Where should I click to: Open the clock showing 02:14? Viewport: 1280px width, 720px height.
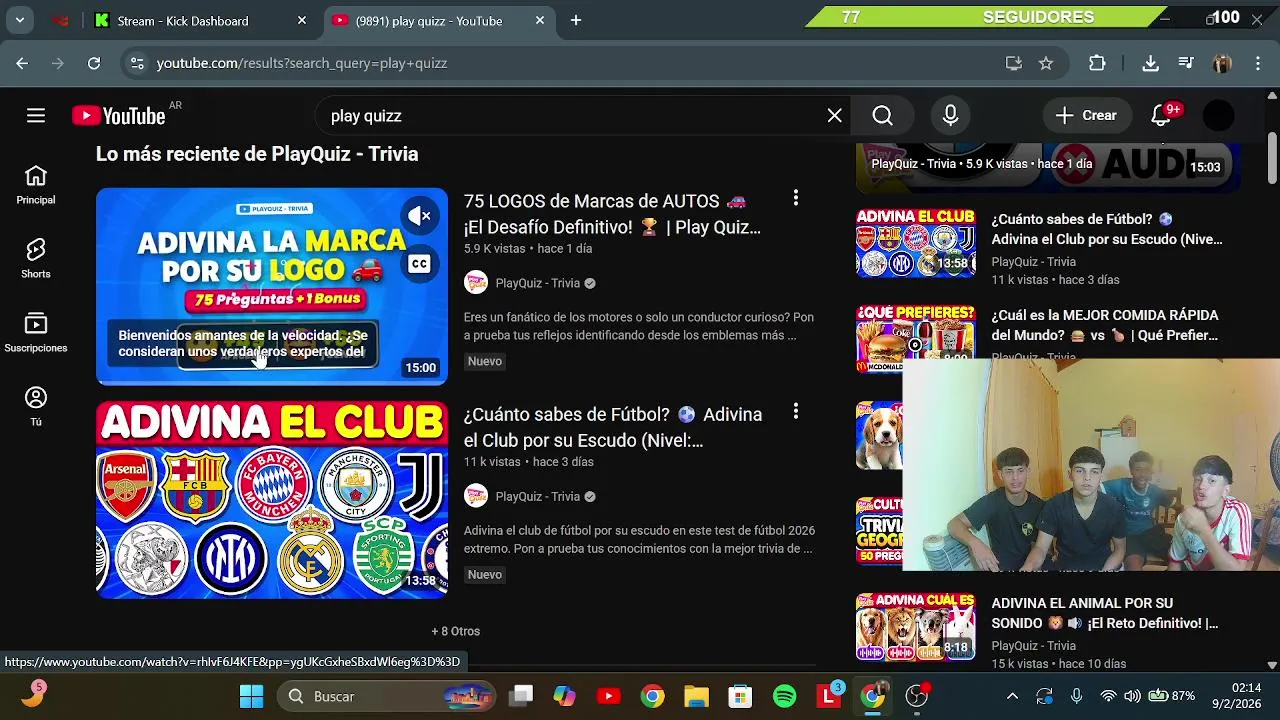(1246, 688)
